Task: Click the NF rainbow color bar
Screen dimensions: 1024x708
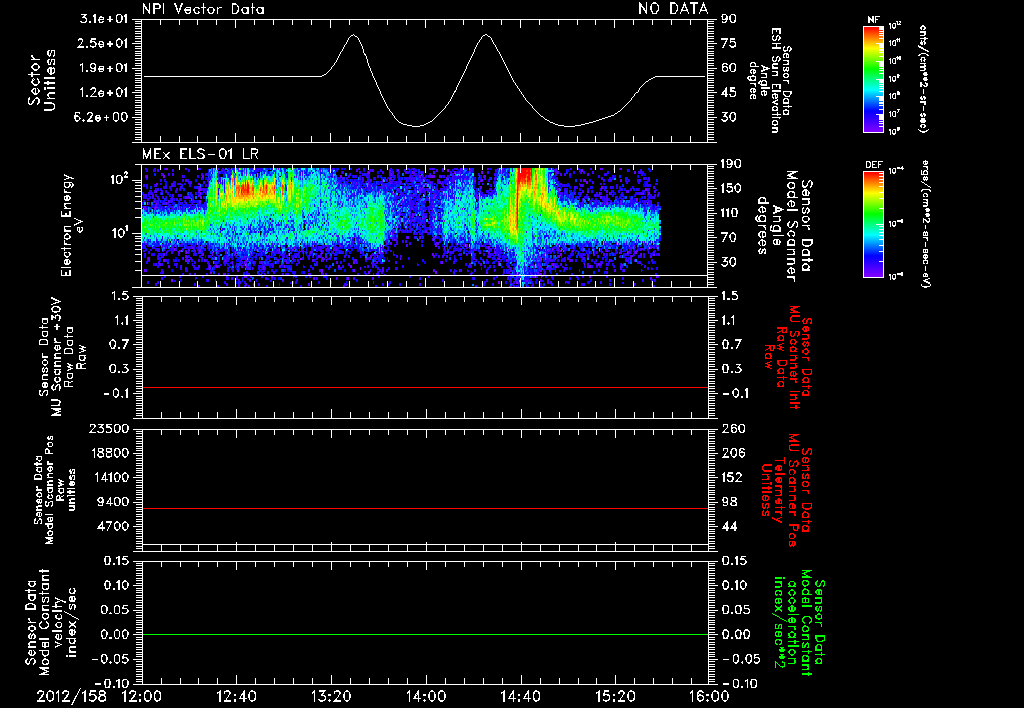Action: point(874,78)
